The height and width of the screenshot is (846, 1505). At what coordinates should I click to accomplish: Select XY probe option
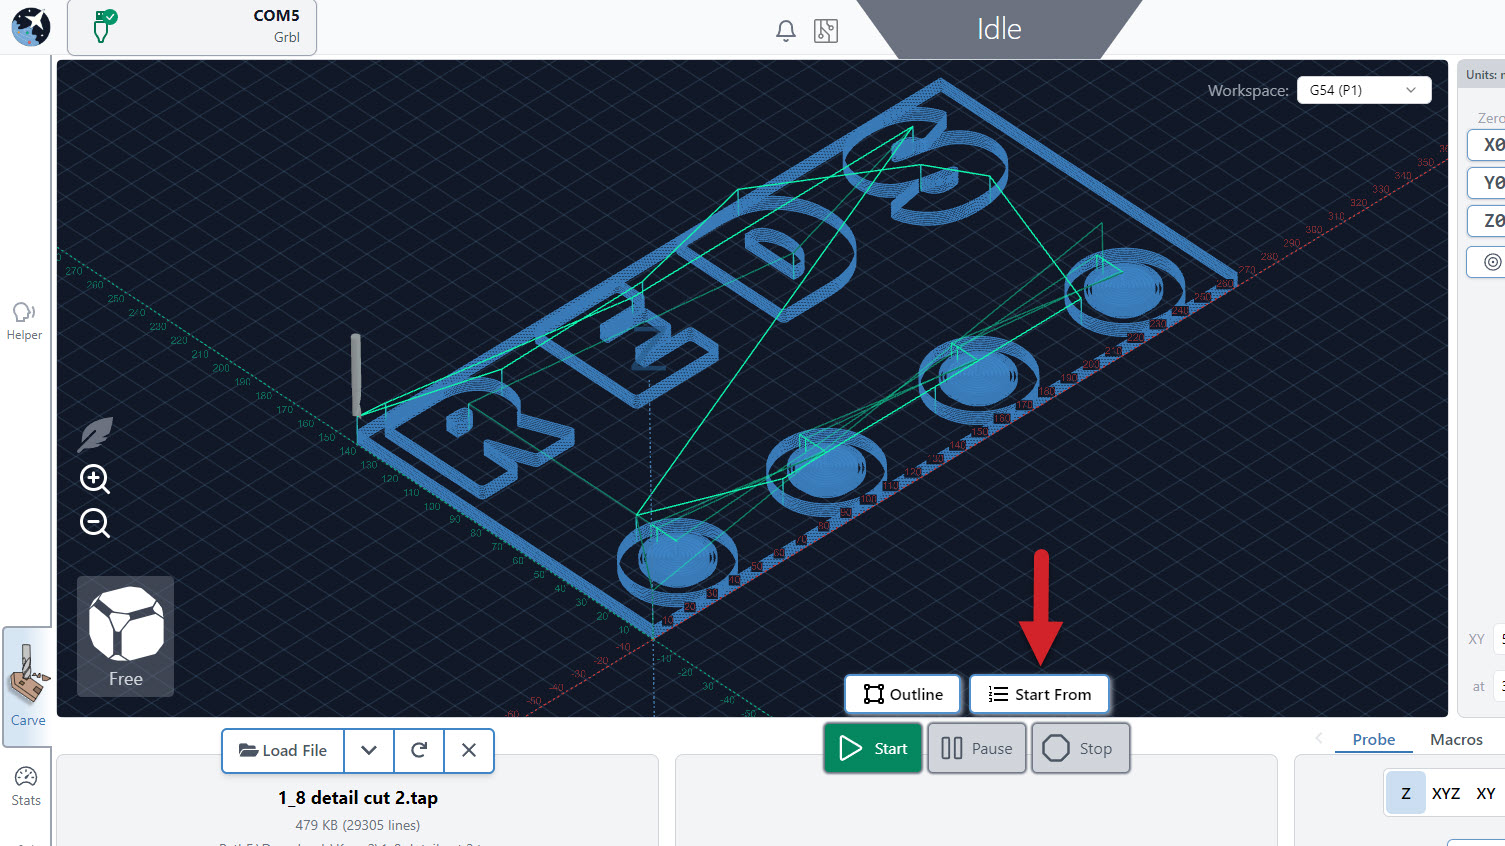[x=1486, y=793]
